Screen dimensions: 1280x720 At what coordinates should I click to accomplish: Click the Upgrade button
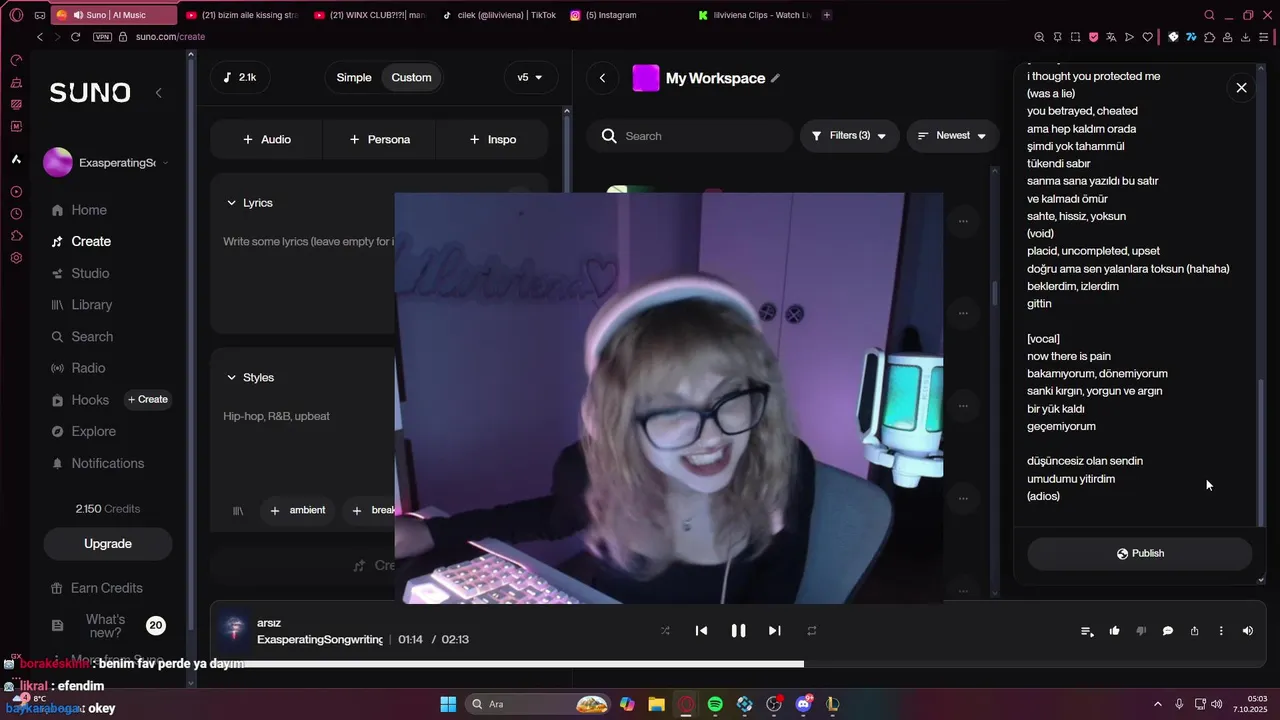[x=108, y=544]
